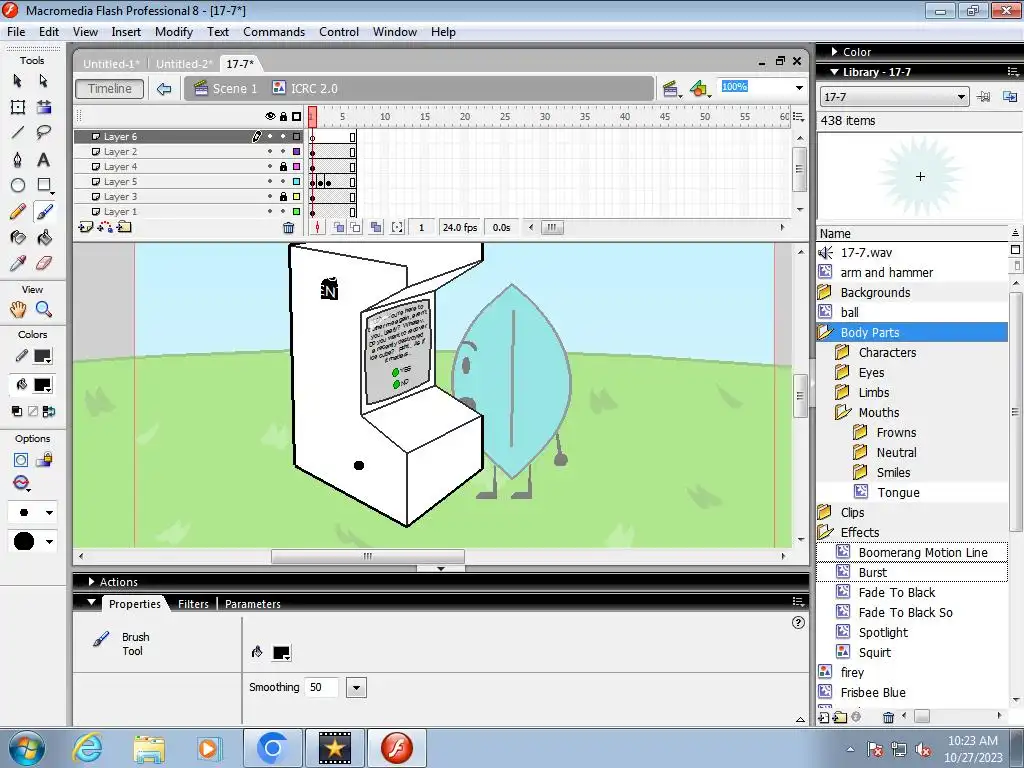Select the Zoom tool
The width and height of the screenshot is (1024, 768).
pos(44,310)
